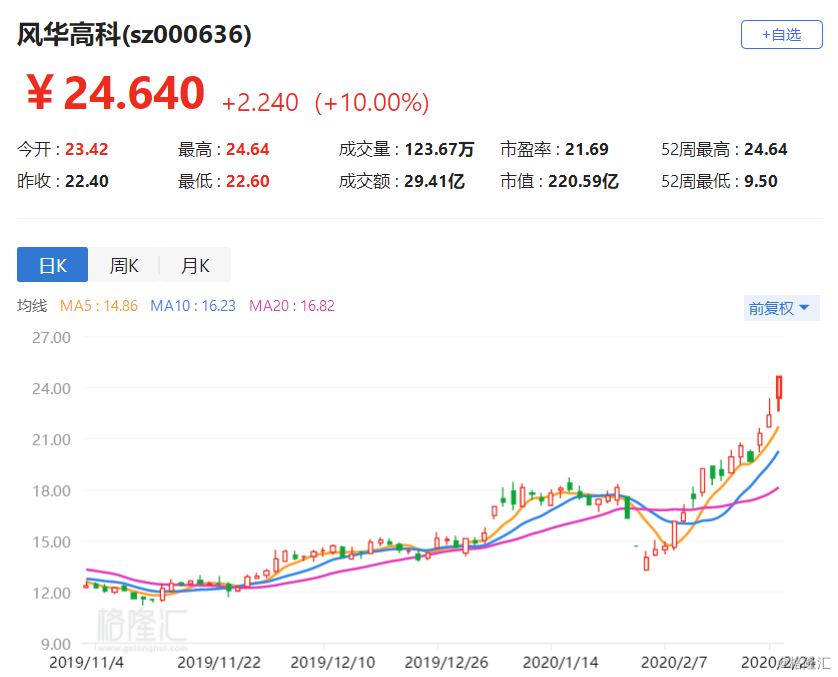The image size is (838, 677).
Task: Click the latest limit-up red candlestick
Action: coord(779,393)
